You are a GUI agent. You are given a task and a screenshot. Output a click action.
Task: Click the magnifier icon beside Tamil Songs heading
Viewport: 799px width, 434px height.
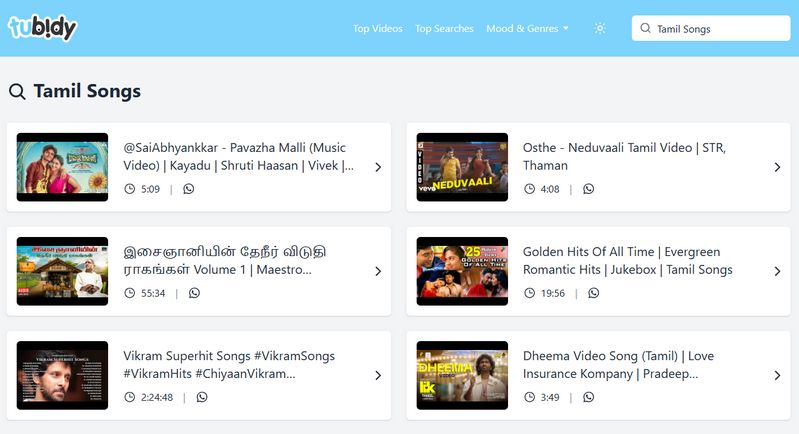17,92
